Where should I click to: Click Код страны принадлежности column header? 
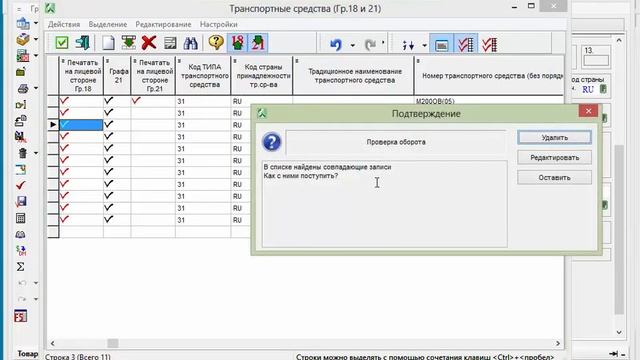coord(262,76)
